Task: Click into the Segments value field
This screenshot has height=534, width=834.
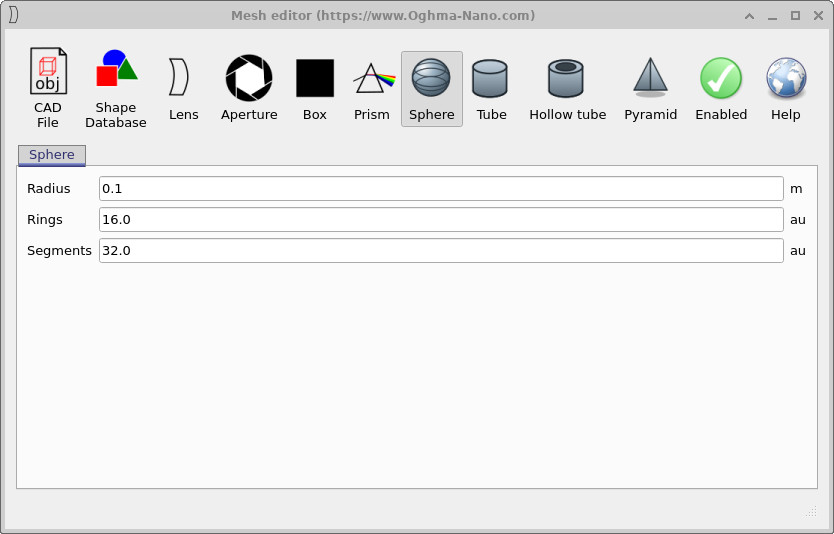Action: click(440, 251)
